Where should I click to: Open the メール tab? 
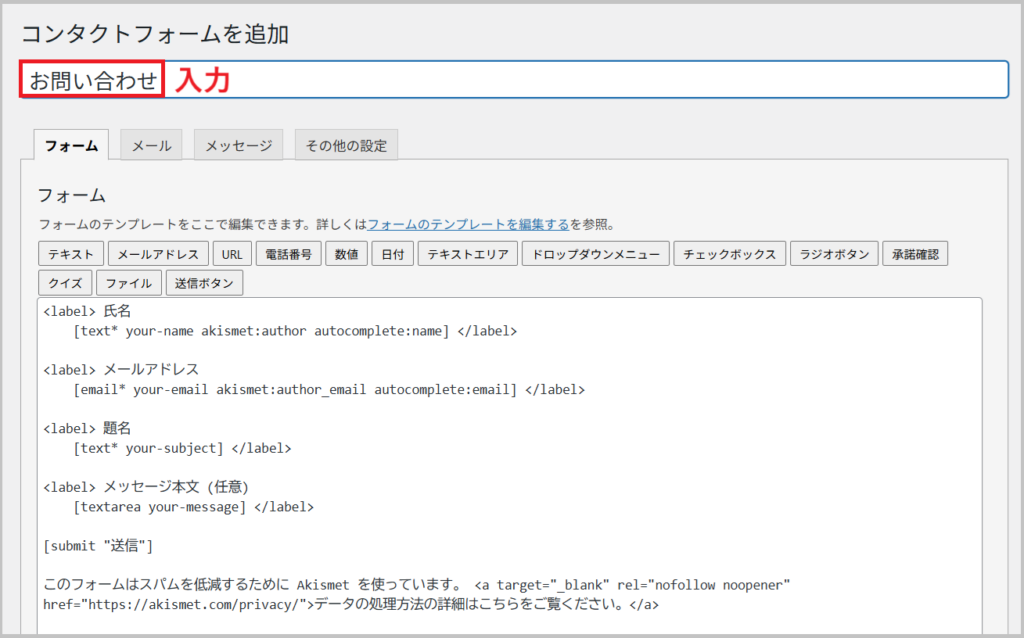coord(152,145)
